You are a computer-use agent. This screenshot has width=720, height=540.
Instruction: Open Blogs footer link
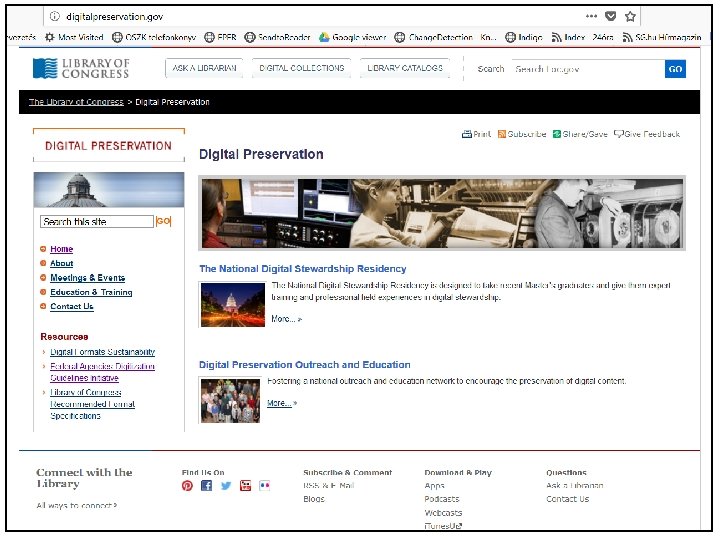314,499
